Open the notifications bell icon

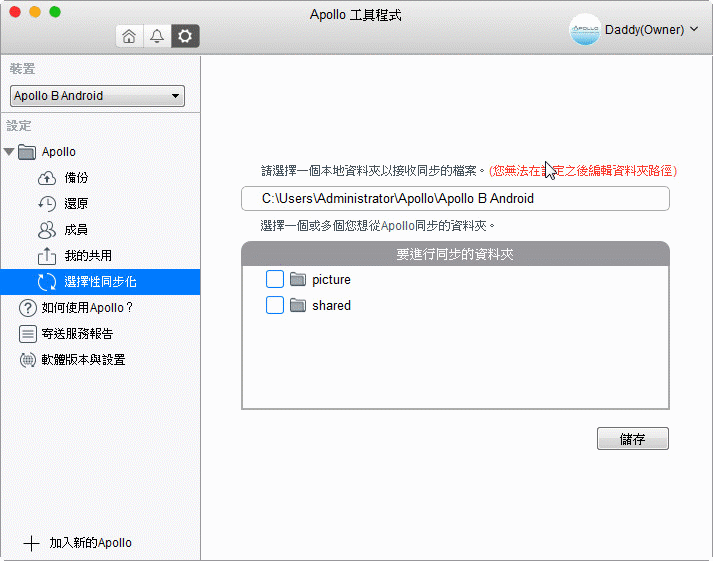coord(157,36)
